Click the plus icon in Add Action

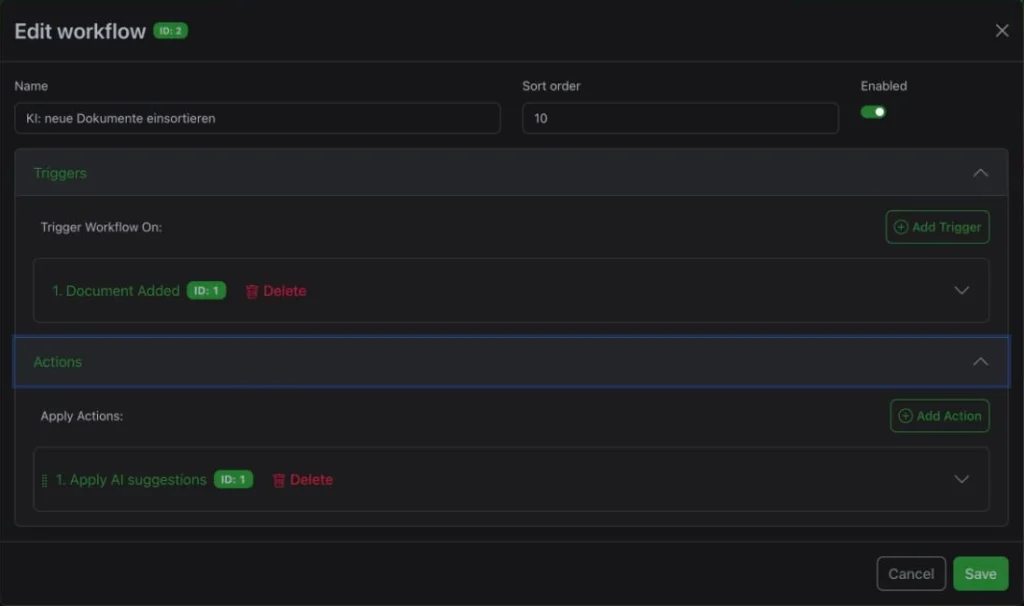905,416
